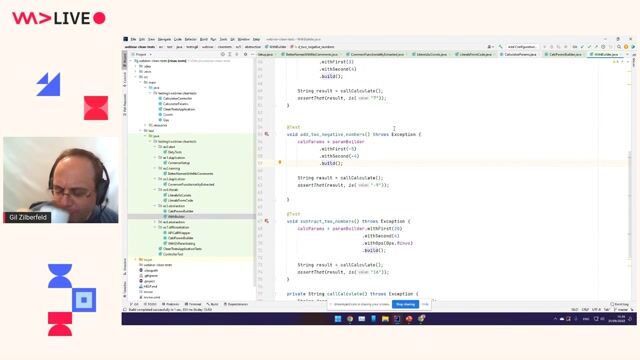Open CleanTestsApplication class in tree
This screenshot has height=360, width=640.
[177, 109]
